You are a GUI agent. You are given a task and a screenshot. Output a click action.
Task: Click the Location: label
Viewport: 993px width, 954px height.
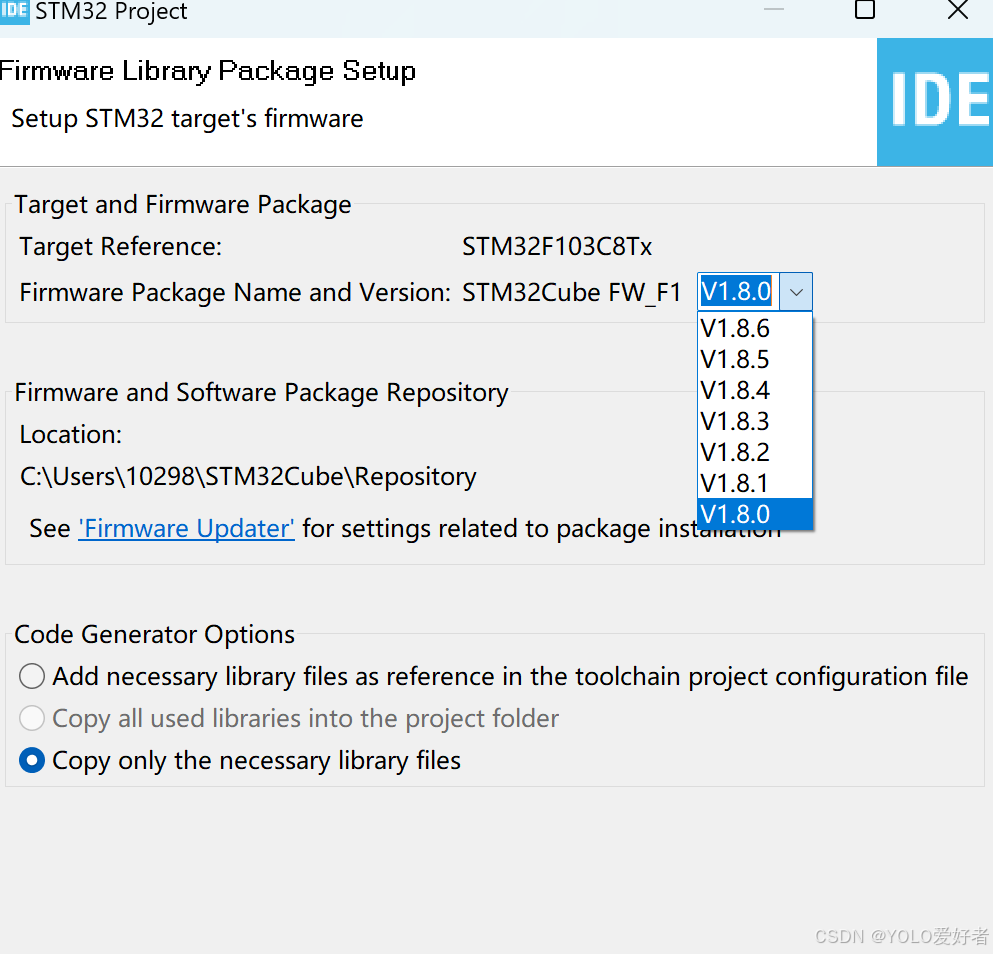tap(70, 435)
